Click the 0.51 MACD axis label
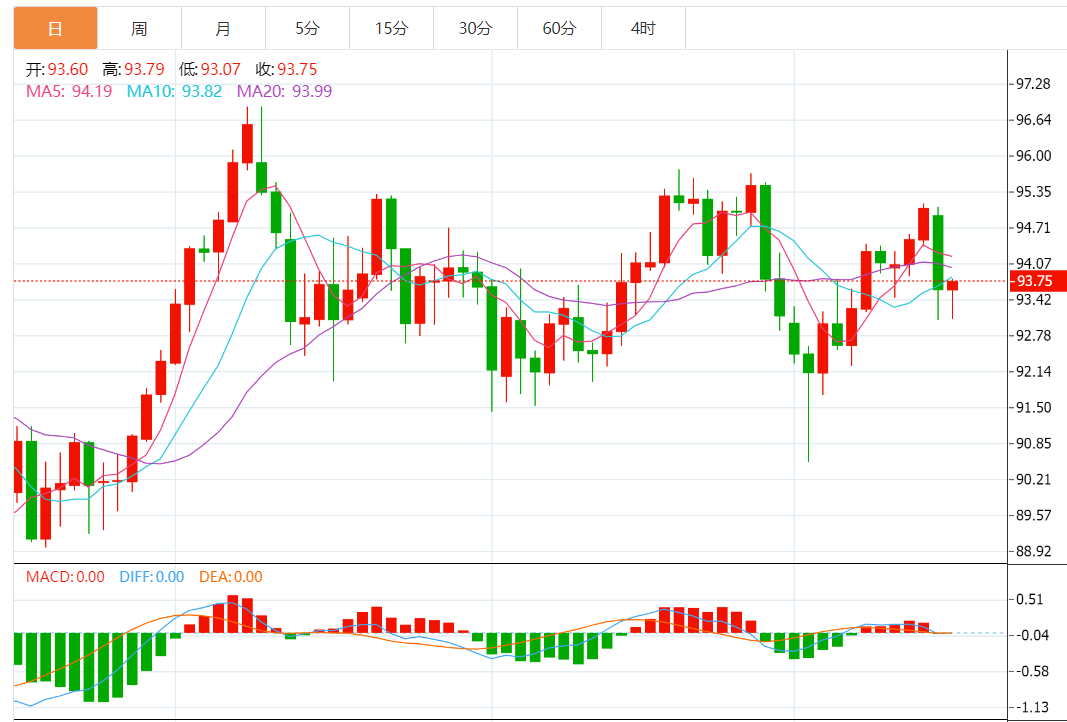Image resolution: width=1067 pixels, height=722 pixels. (x=1030, y=600)
